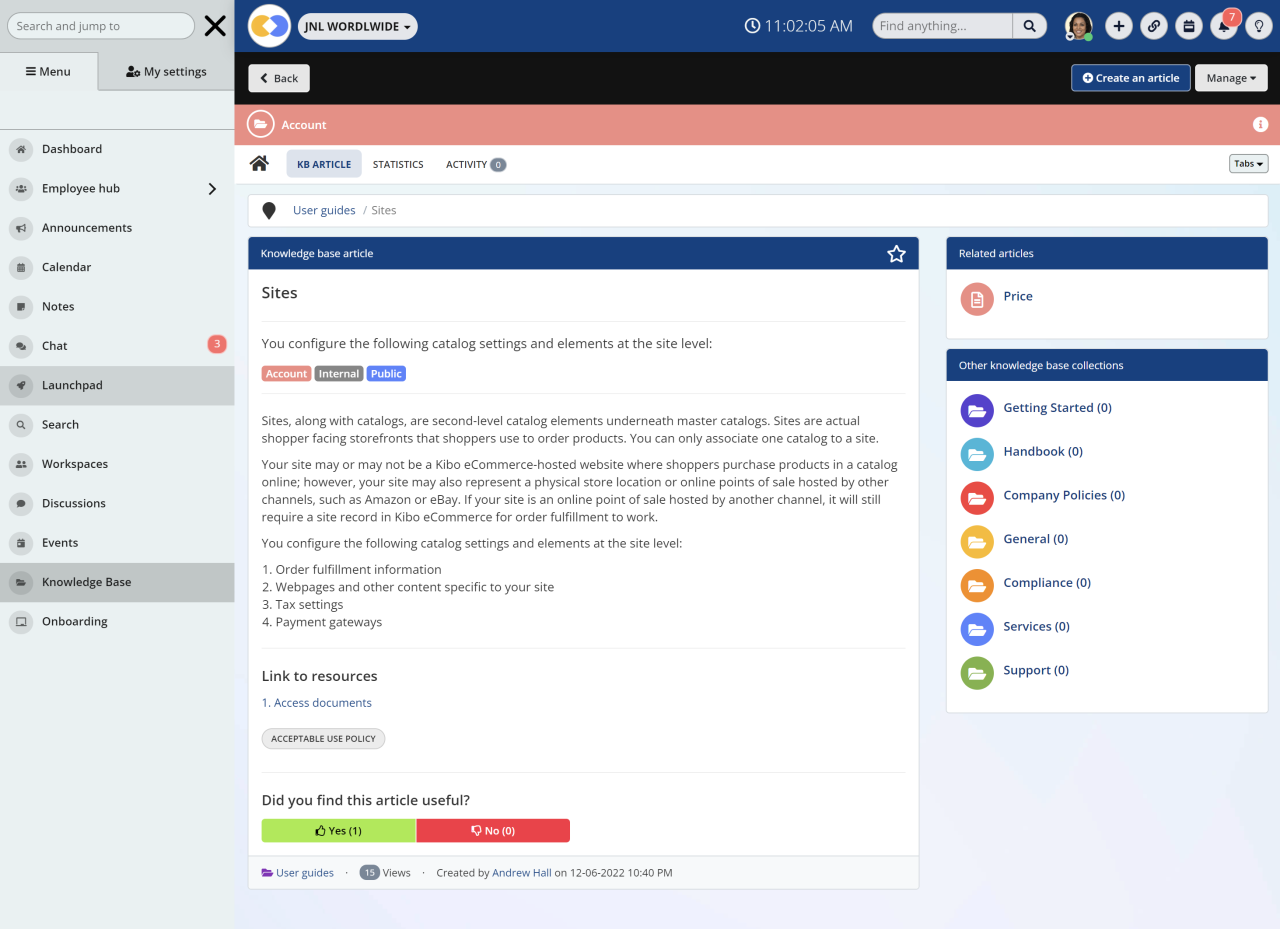
Task: Click the calendar icon in the top bar
Action: (x=1188, y=25)
